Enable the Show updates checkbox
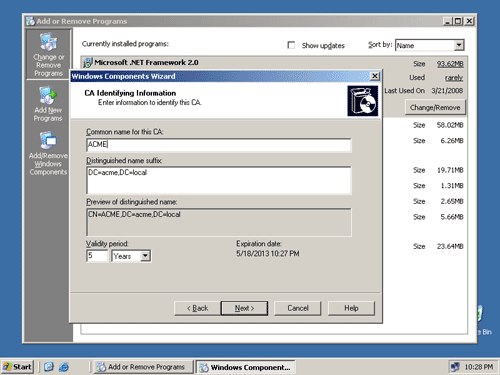 (x=291, y=45)
